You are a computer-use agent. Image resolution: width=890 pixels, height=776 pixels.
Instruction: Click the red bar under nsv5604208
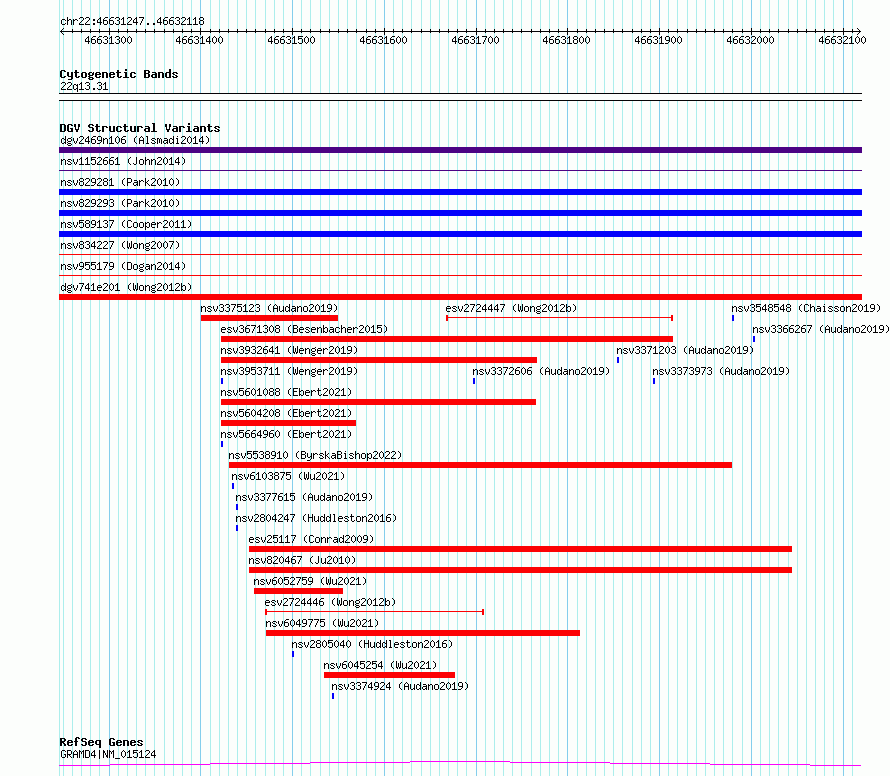click(x=288, y=423)
